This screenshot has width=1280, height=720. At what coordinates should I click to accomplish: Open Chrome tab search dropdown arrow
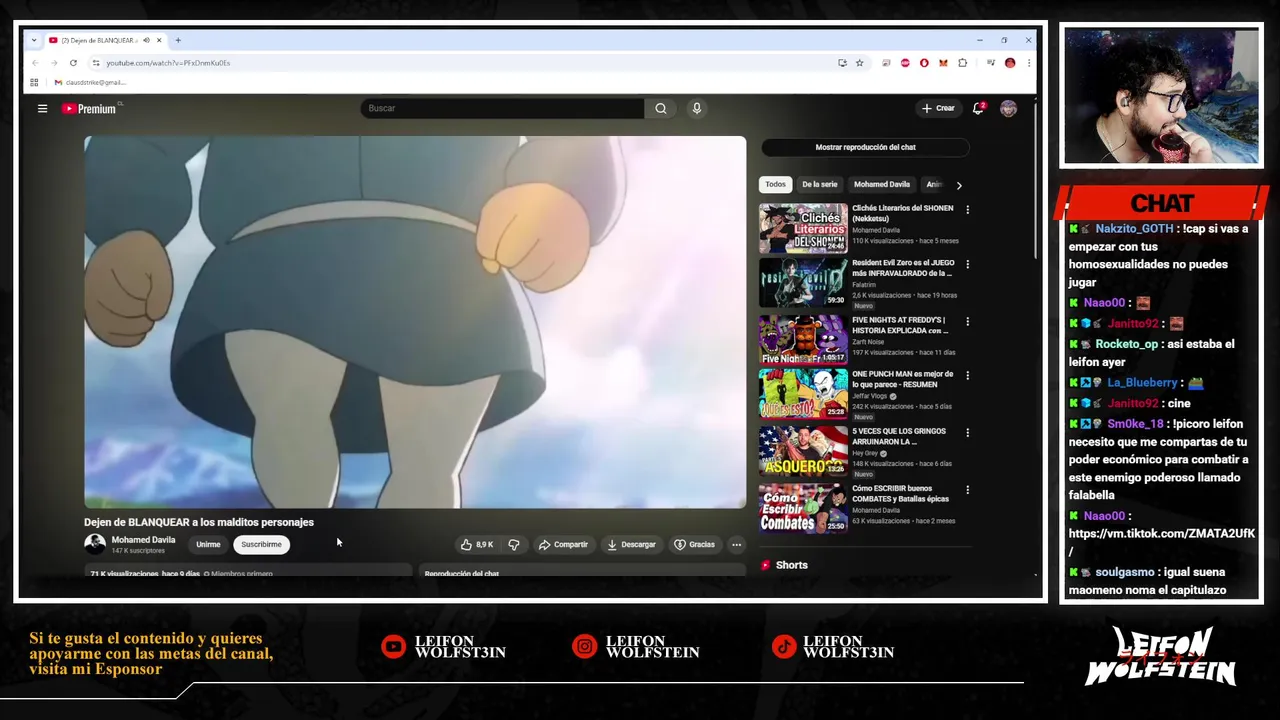pos(34,40)
